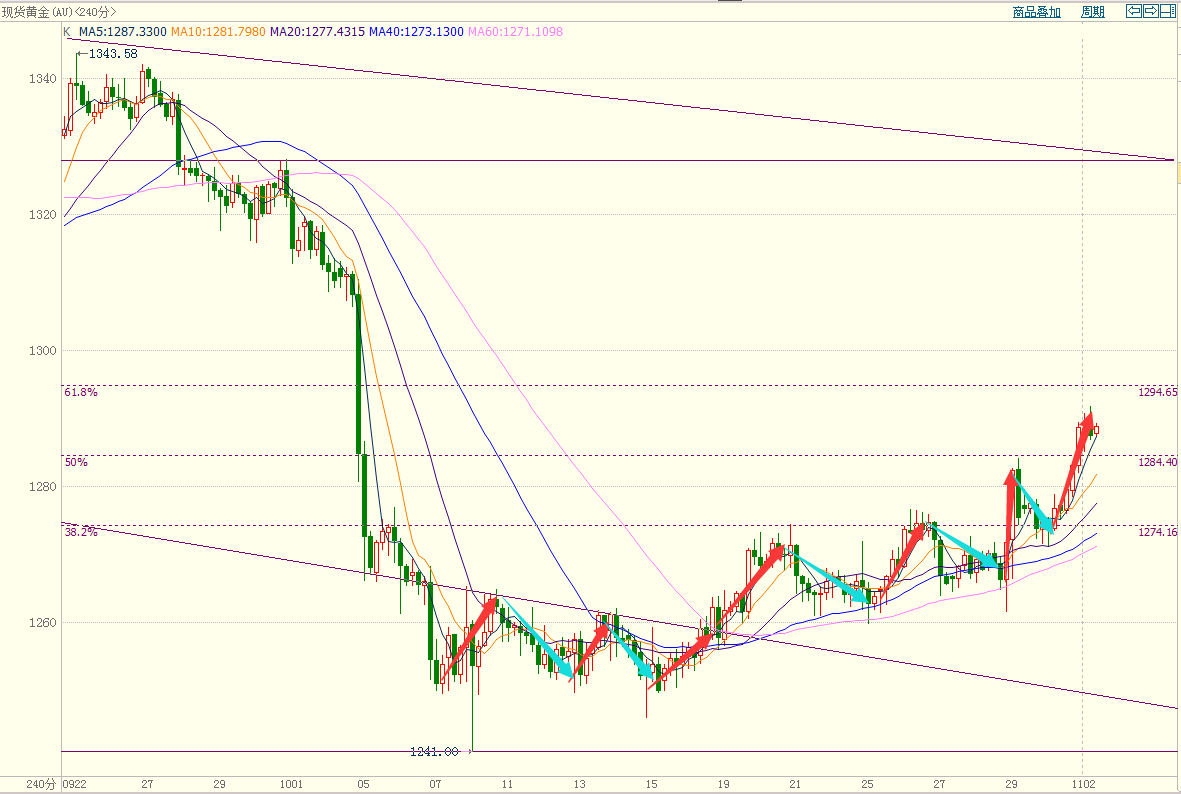Click the 240分 period label at bottom-left
The width and height of the screenshot is (1181, 794).
click(x=41, y=784)
